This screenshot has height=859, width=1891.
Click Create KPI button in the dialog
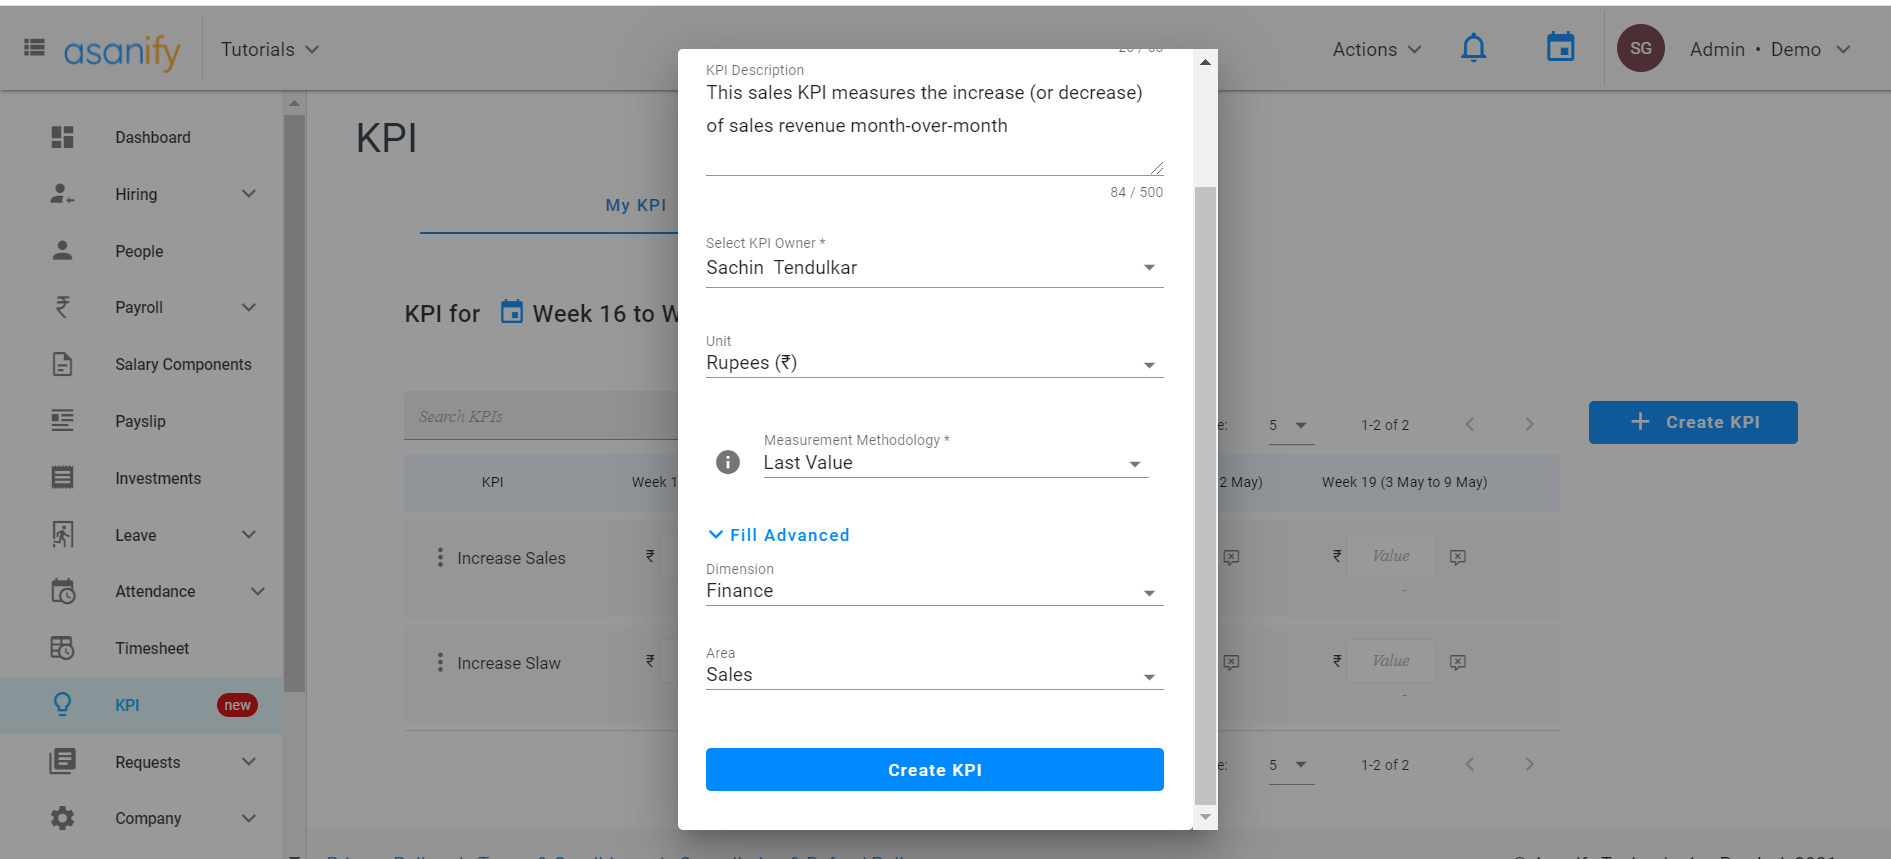click(934, 770)
